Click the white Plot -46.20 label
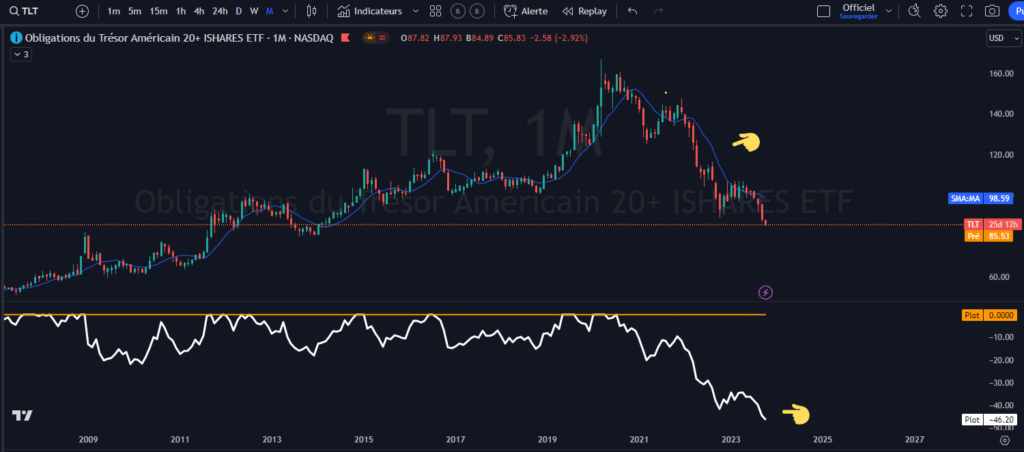Viewport: 1024px width, 452px height. [x=990, y=420]
